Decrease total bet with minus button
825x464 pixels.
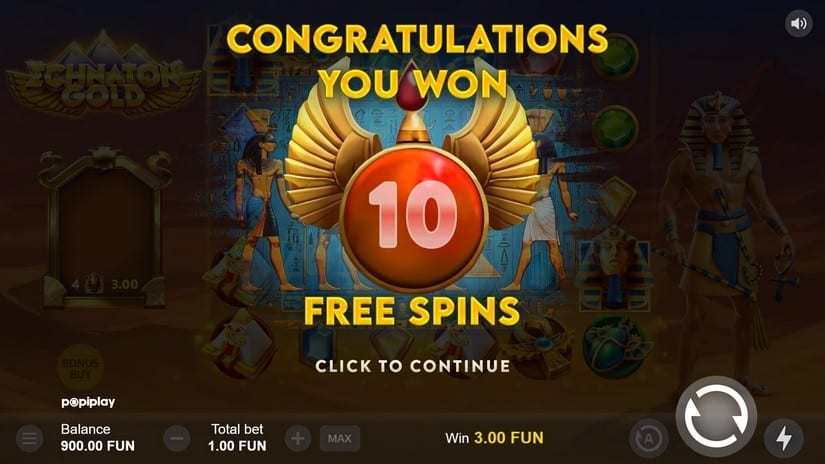click(x=177, y=438)
